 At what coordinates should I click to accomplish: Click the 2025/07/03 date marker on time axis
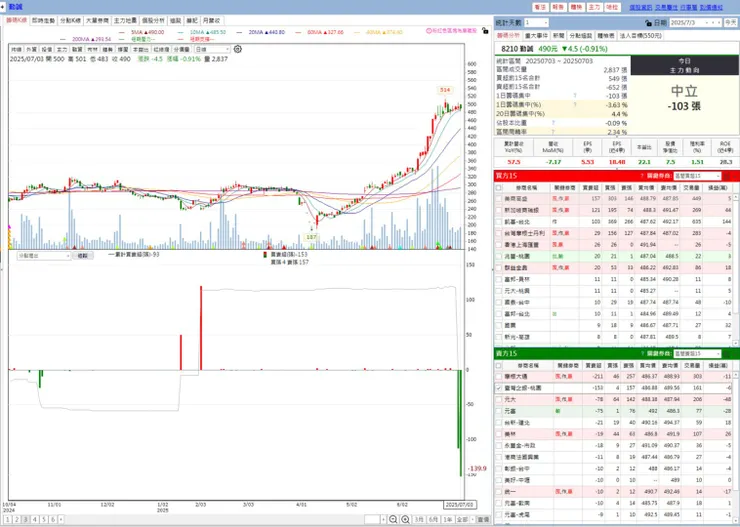tap(459, 505)
